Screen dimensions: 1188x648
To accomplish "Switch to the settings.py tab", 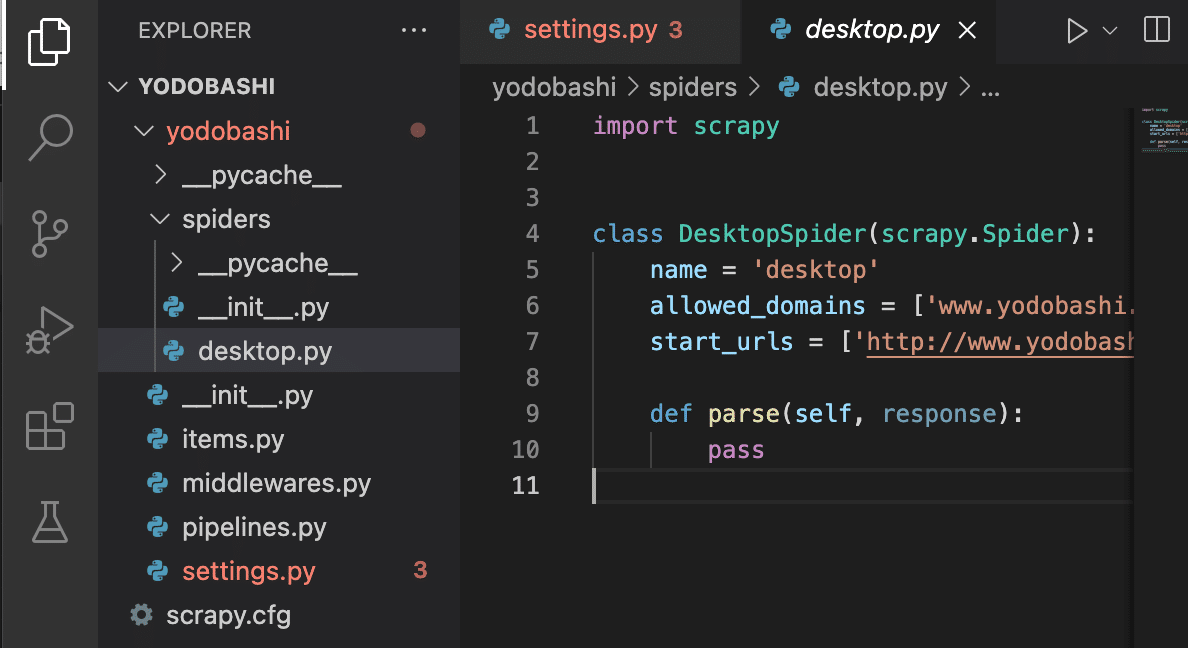I will point(590,30).
